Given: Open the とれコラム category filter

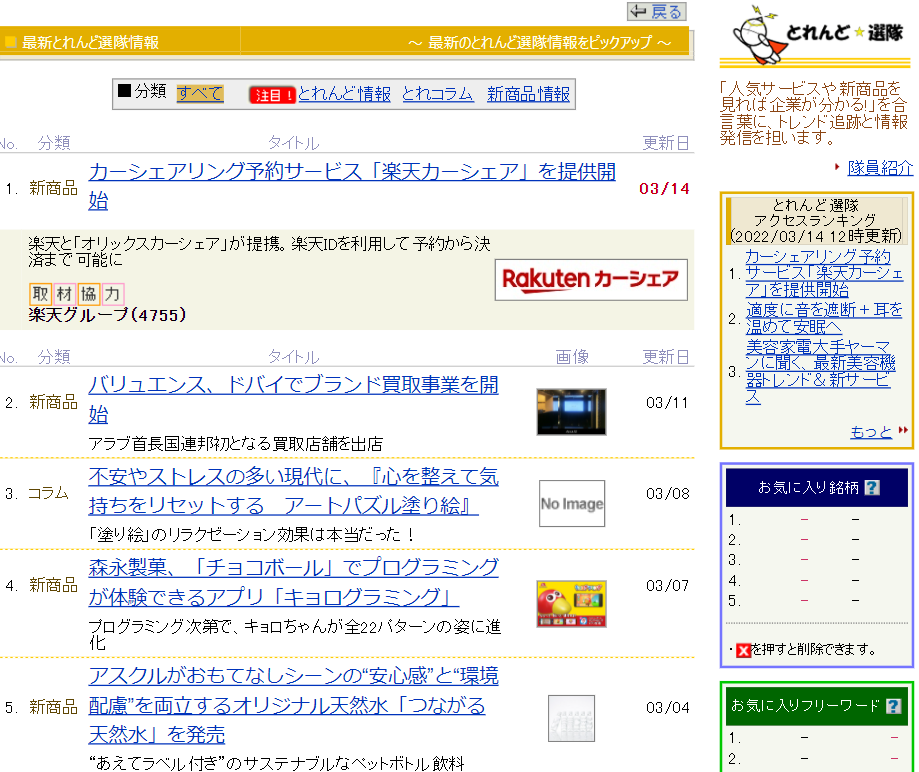Looking at the screenshot, I should click(x=438, y=94).
